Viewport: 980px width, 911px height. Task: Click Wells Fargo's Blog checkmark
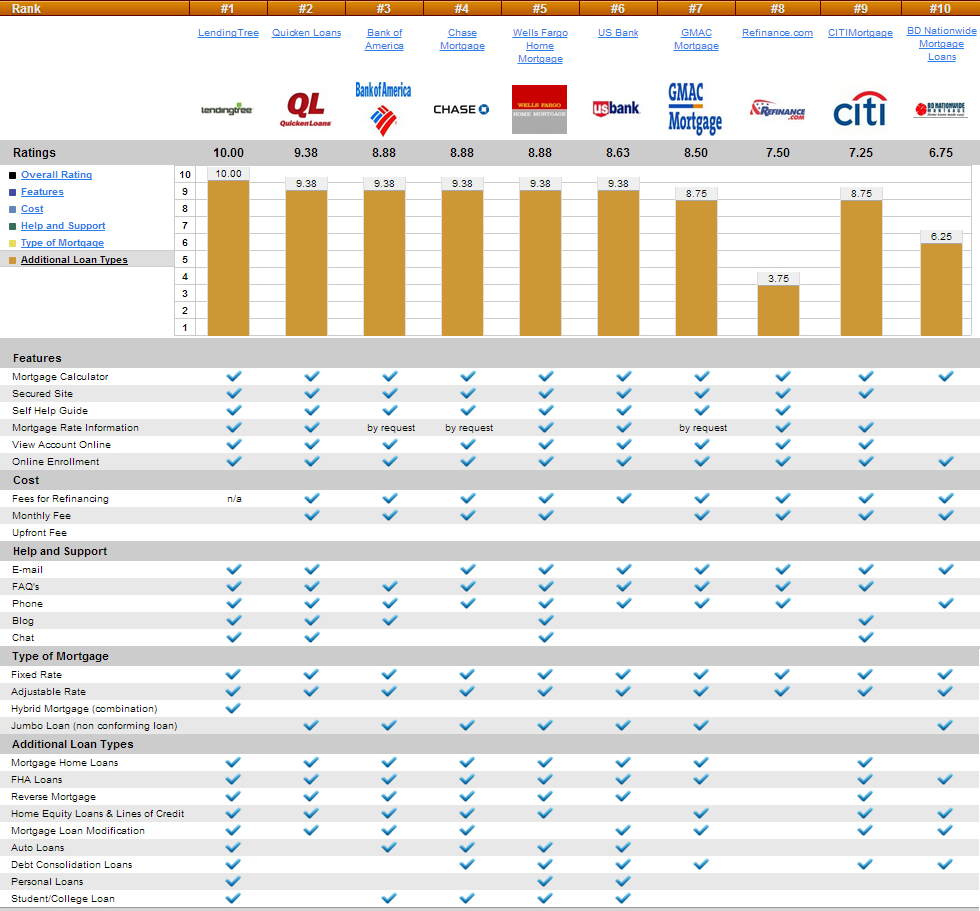tap(546, 620)
